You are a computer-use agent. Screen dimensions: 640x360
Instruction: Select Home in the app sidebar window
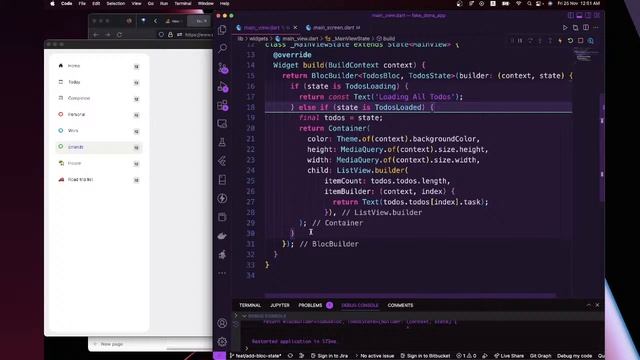click(99, 66)
